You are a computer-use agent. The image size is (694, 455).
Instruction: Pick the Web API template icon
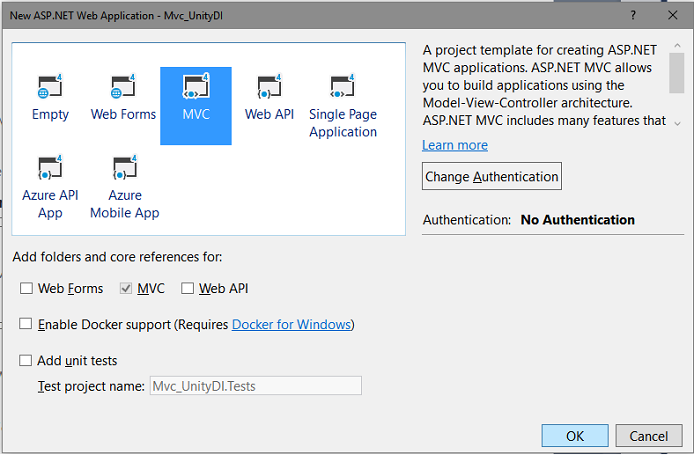point(269,86)
